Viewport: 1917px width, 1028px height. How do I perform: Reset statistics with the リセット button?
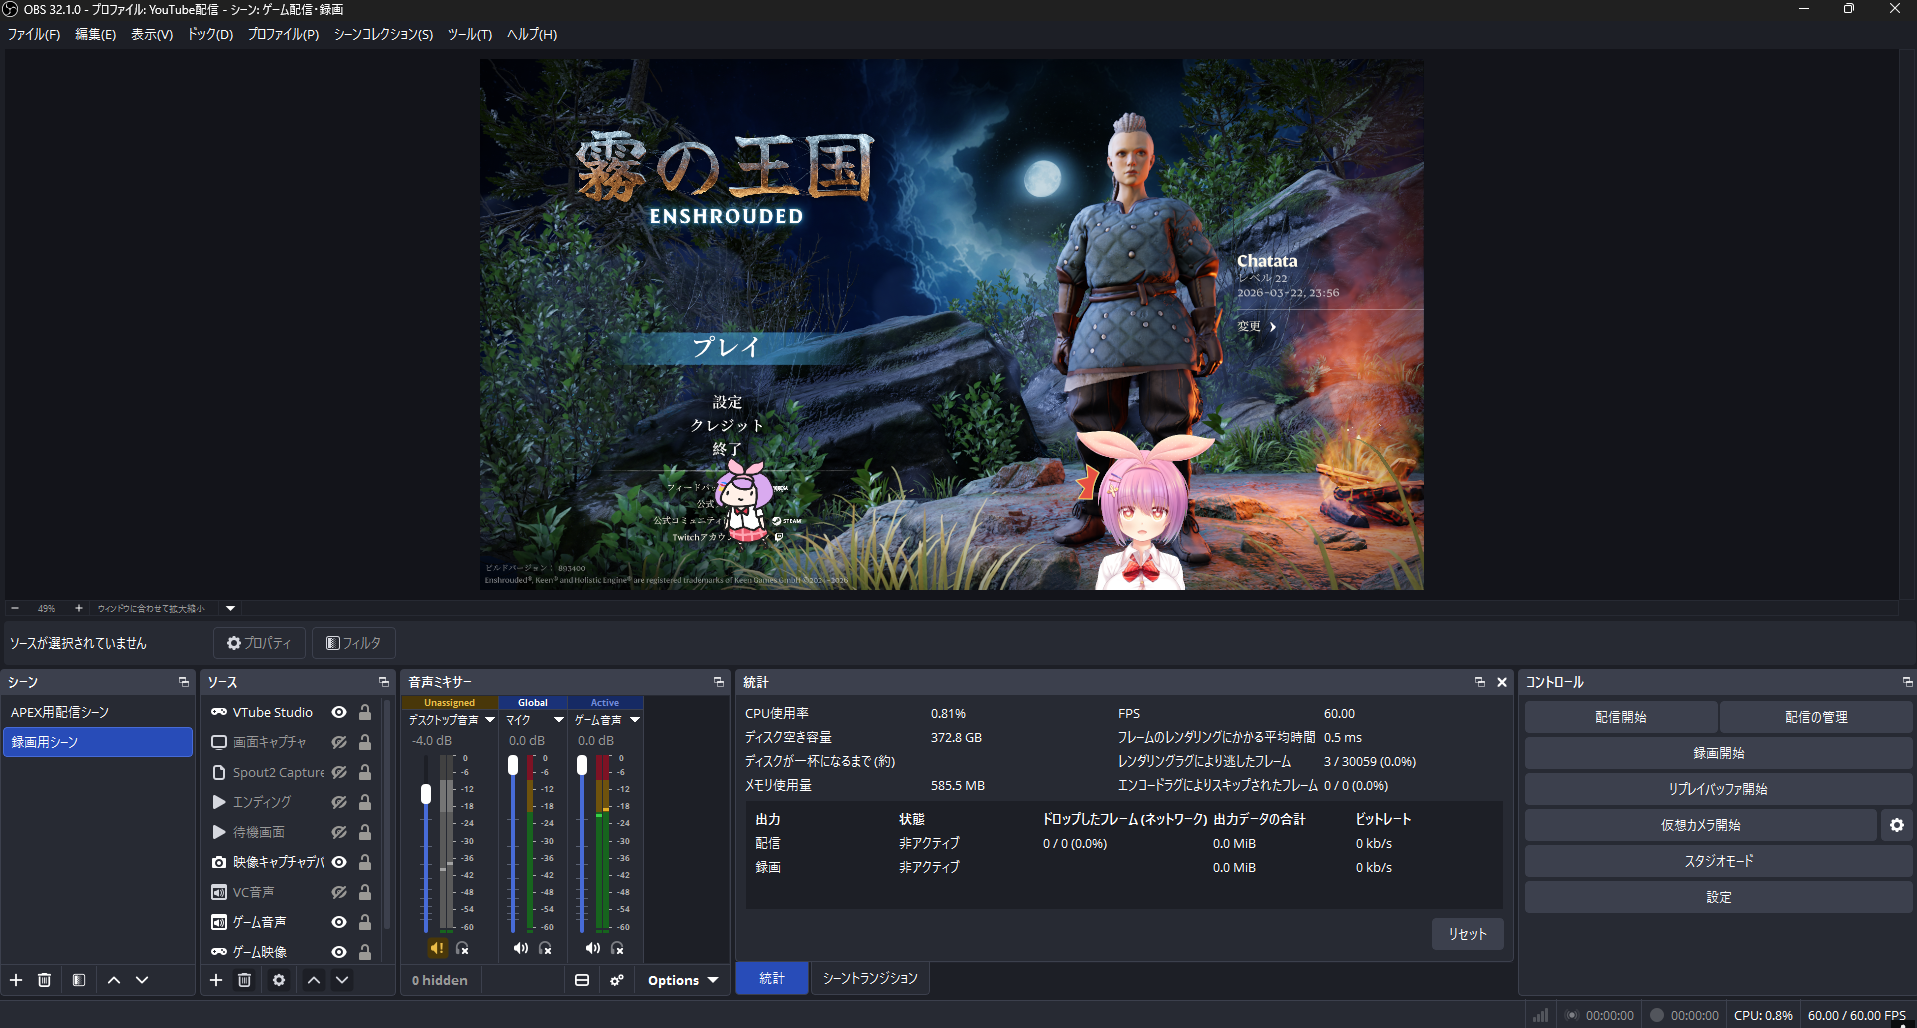pos(1466,933)
